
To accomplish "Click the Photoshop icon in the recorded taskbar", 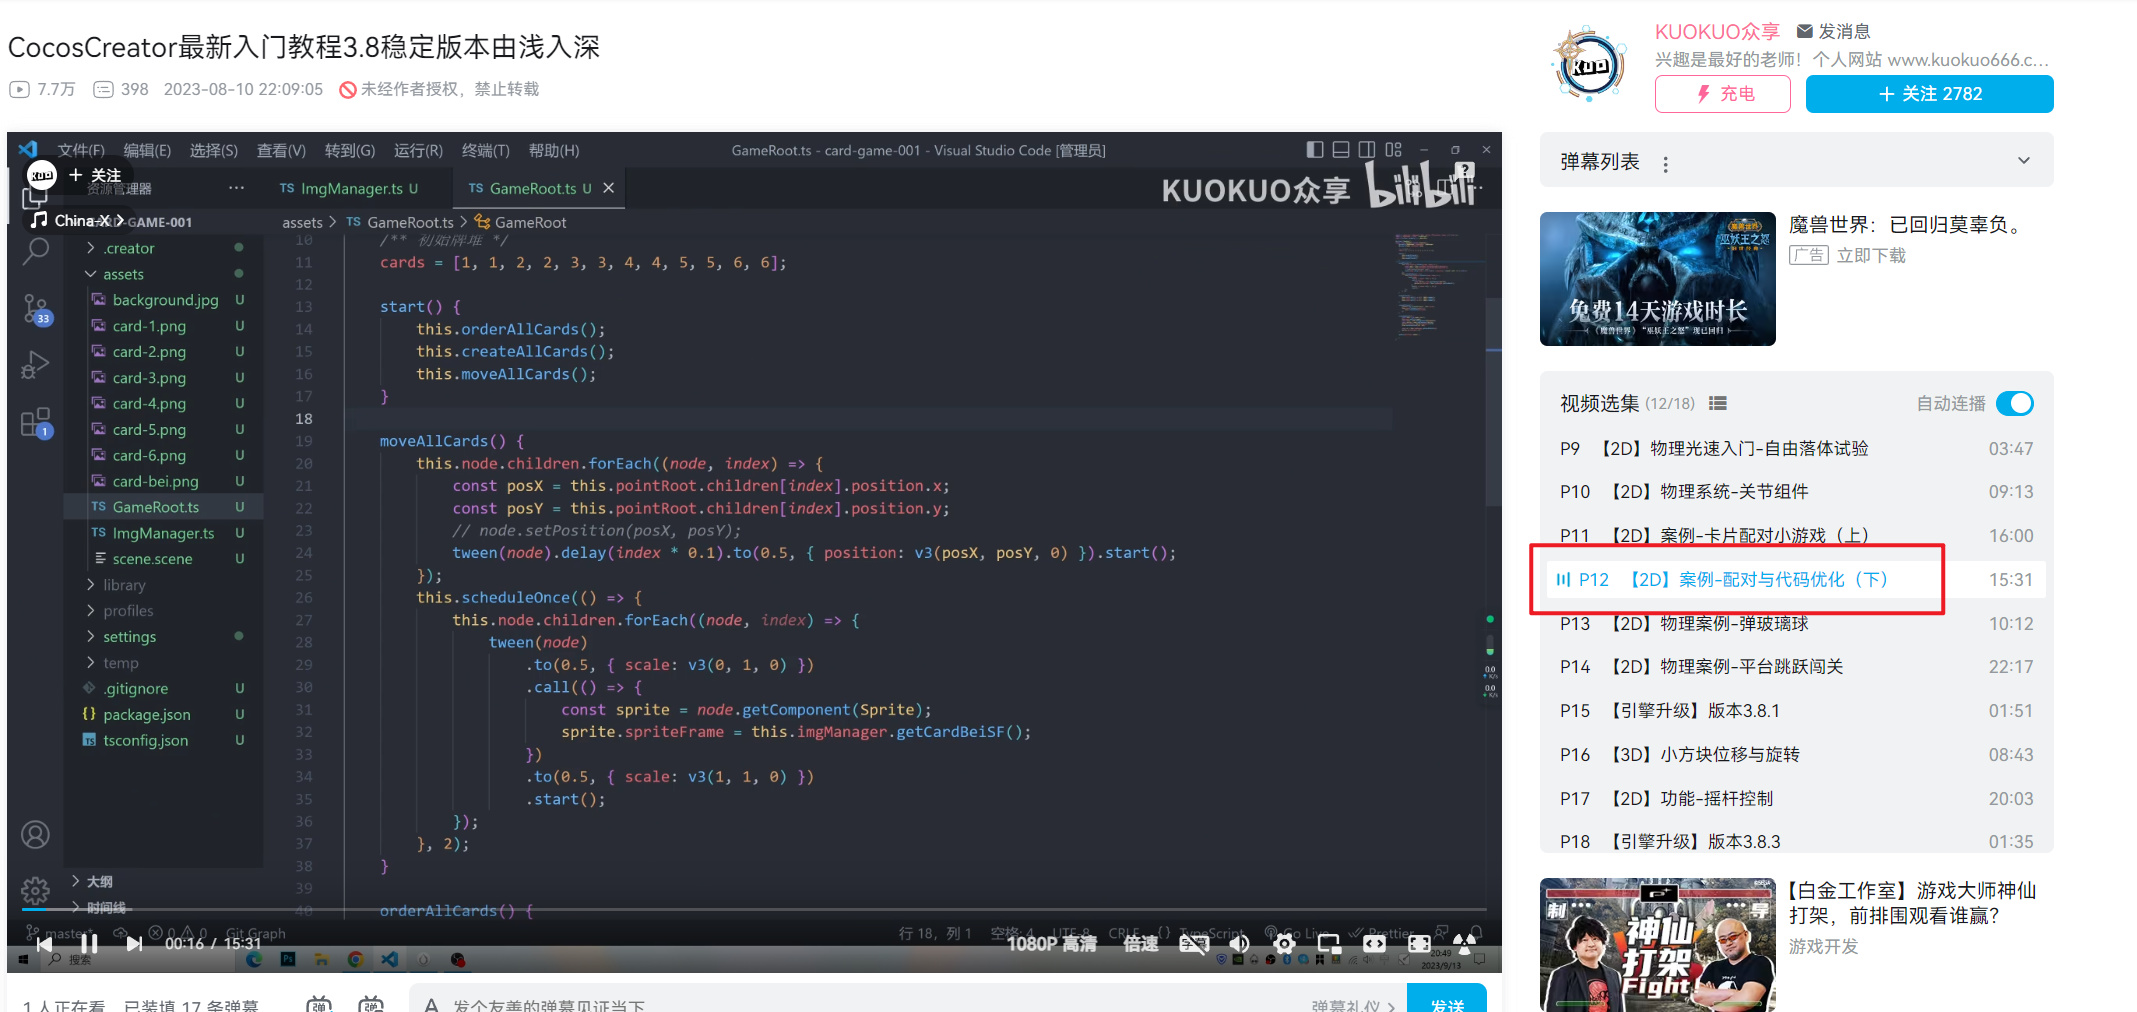I will 288,960.
